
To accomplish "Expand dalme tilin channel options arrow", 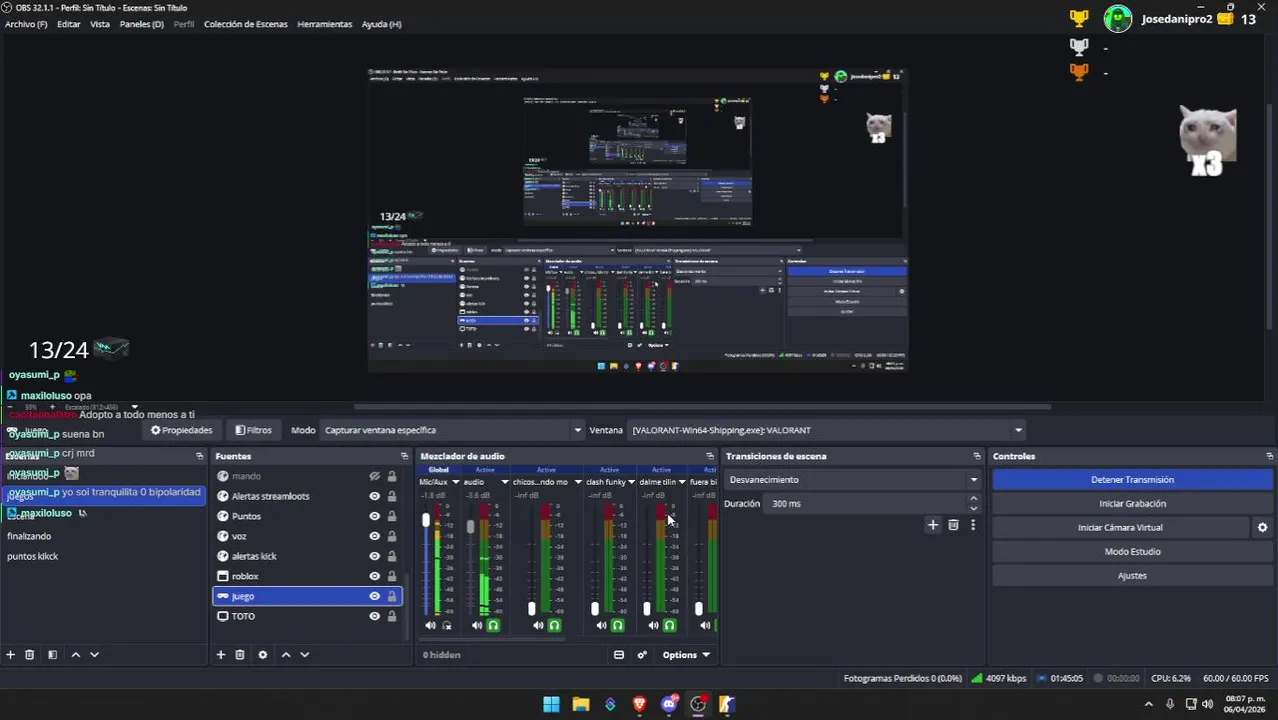I will [x=682, y=482].
